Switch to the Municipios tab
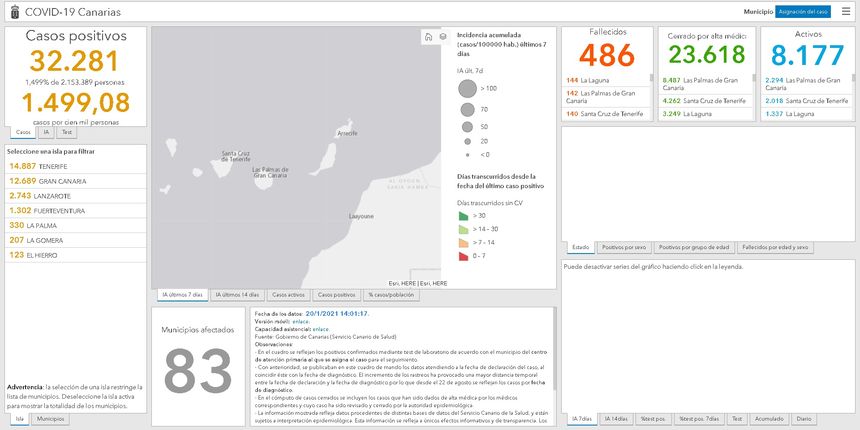 tap(50, 419)
